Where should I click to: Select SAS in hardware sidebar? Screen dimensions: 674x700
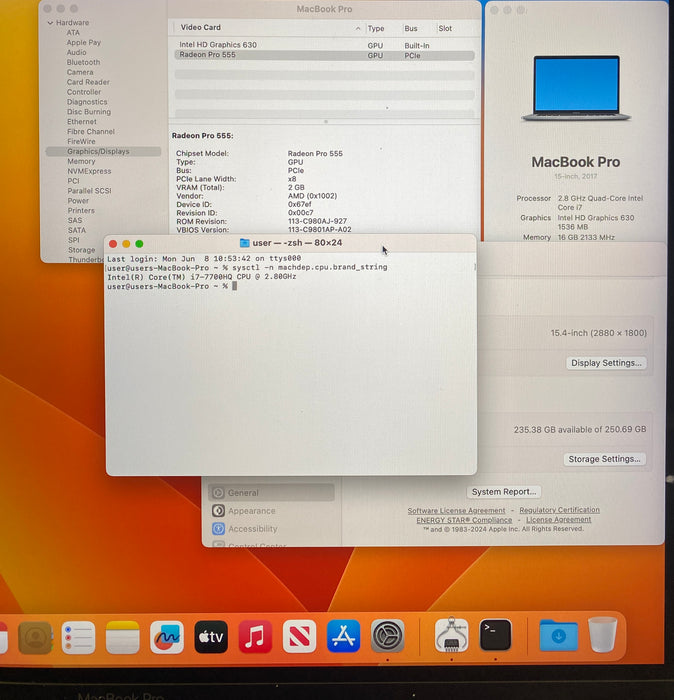pyautogui.click(x=75, y=220)
